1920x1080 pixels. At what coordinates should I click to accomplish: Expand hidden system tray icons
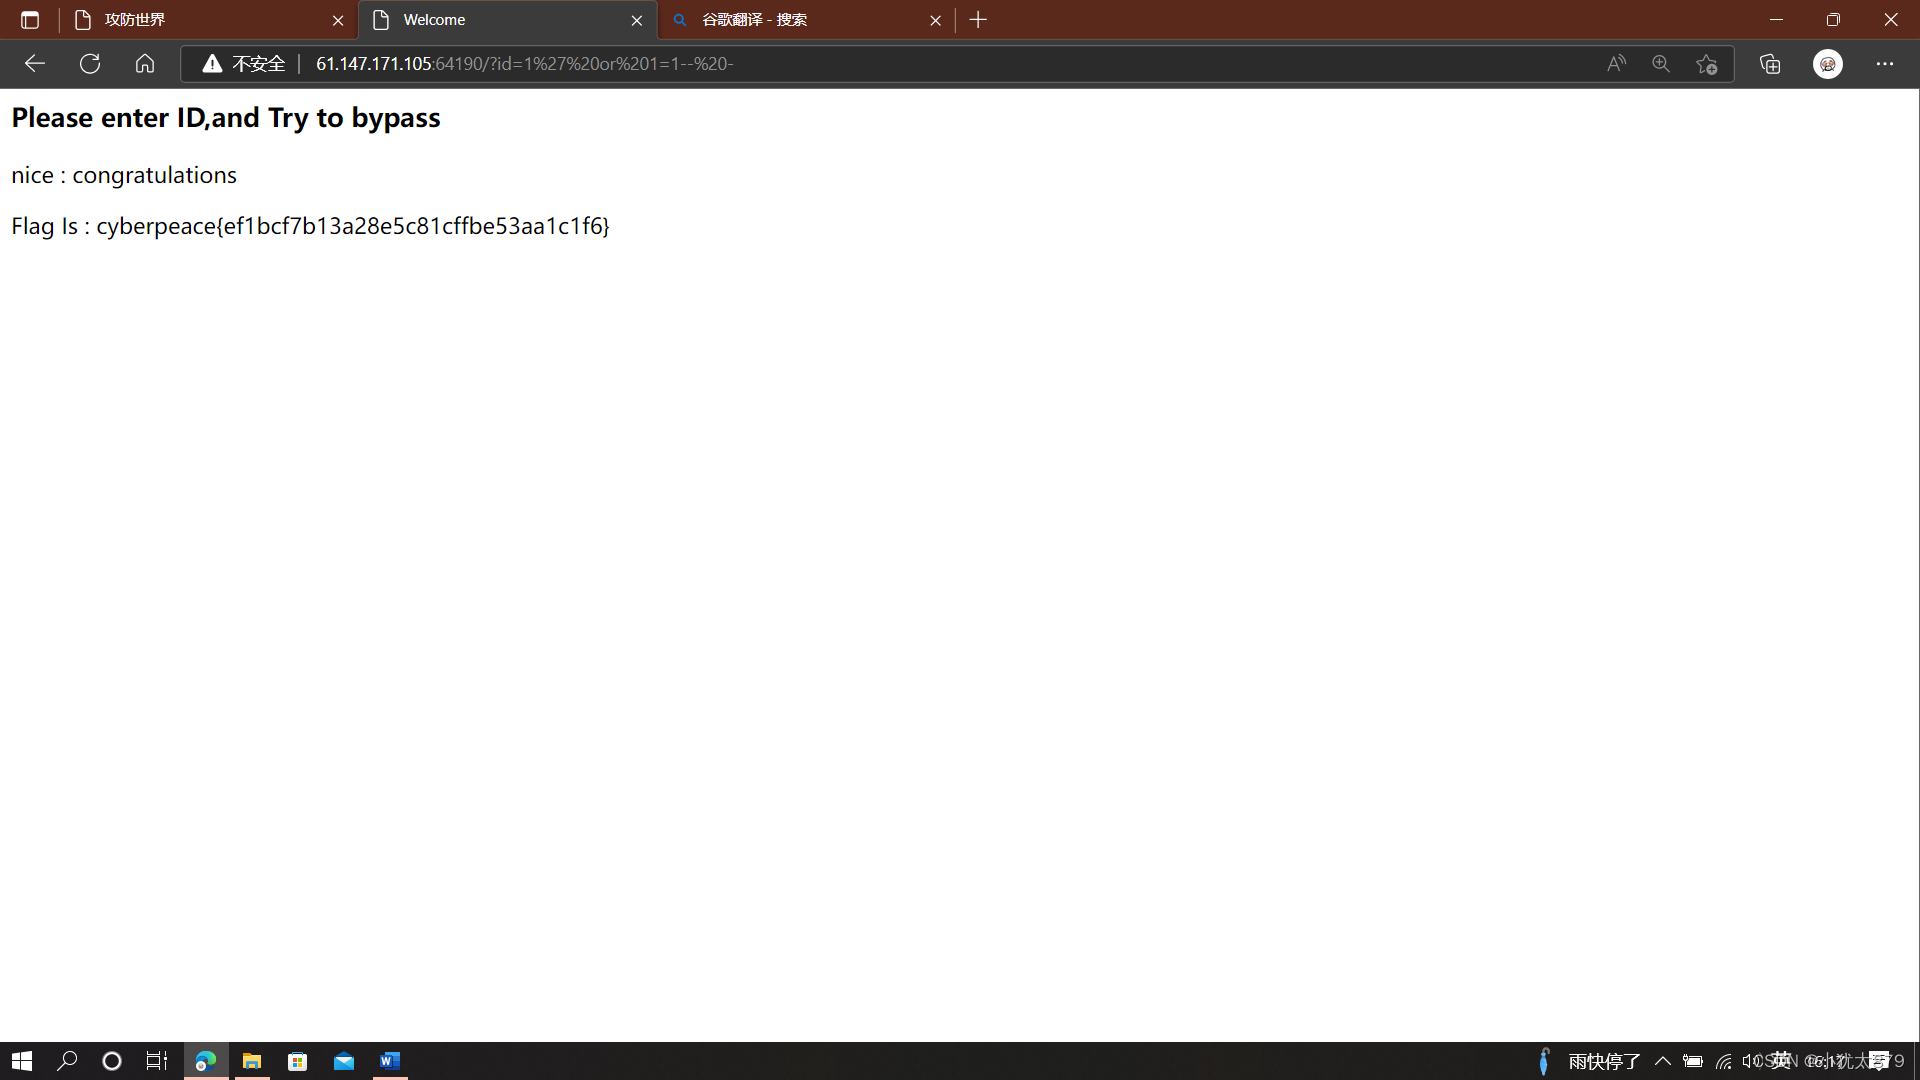(x=1663, y=1061)
